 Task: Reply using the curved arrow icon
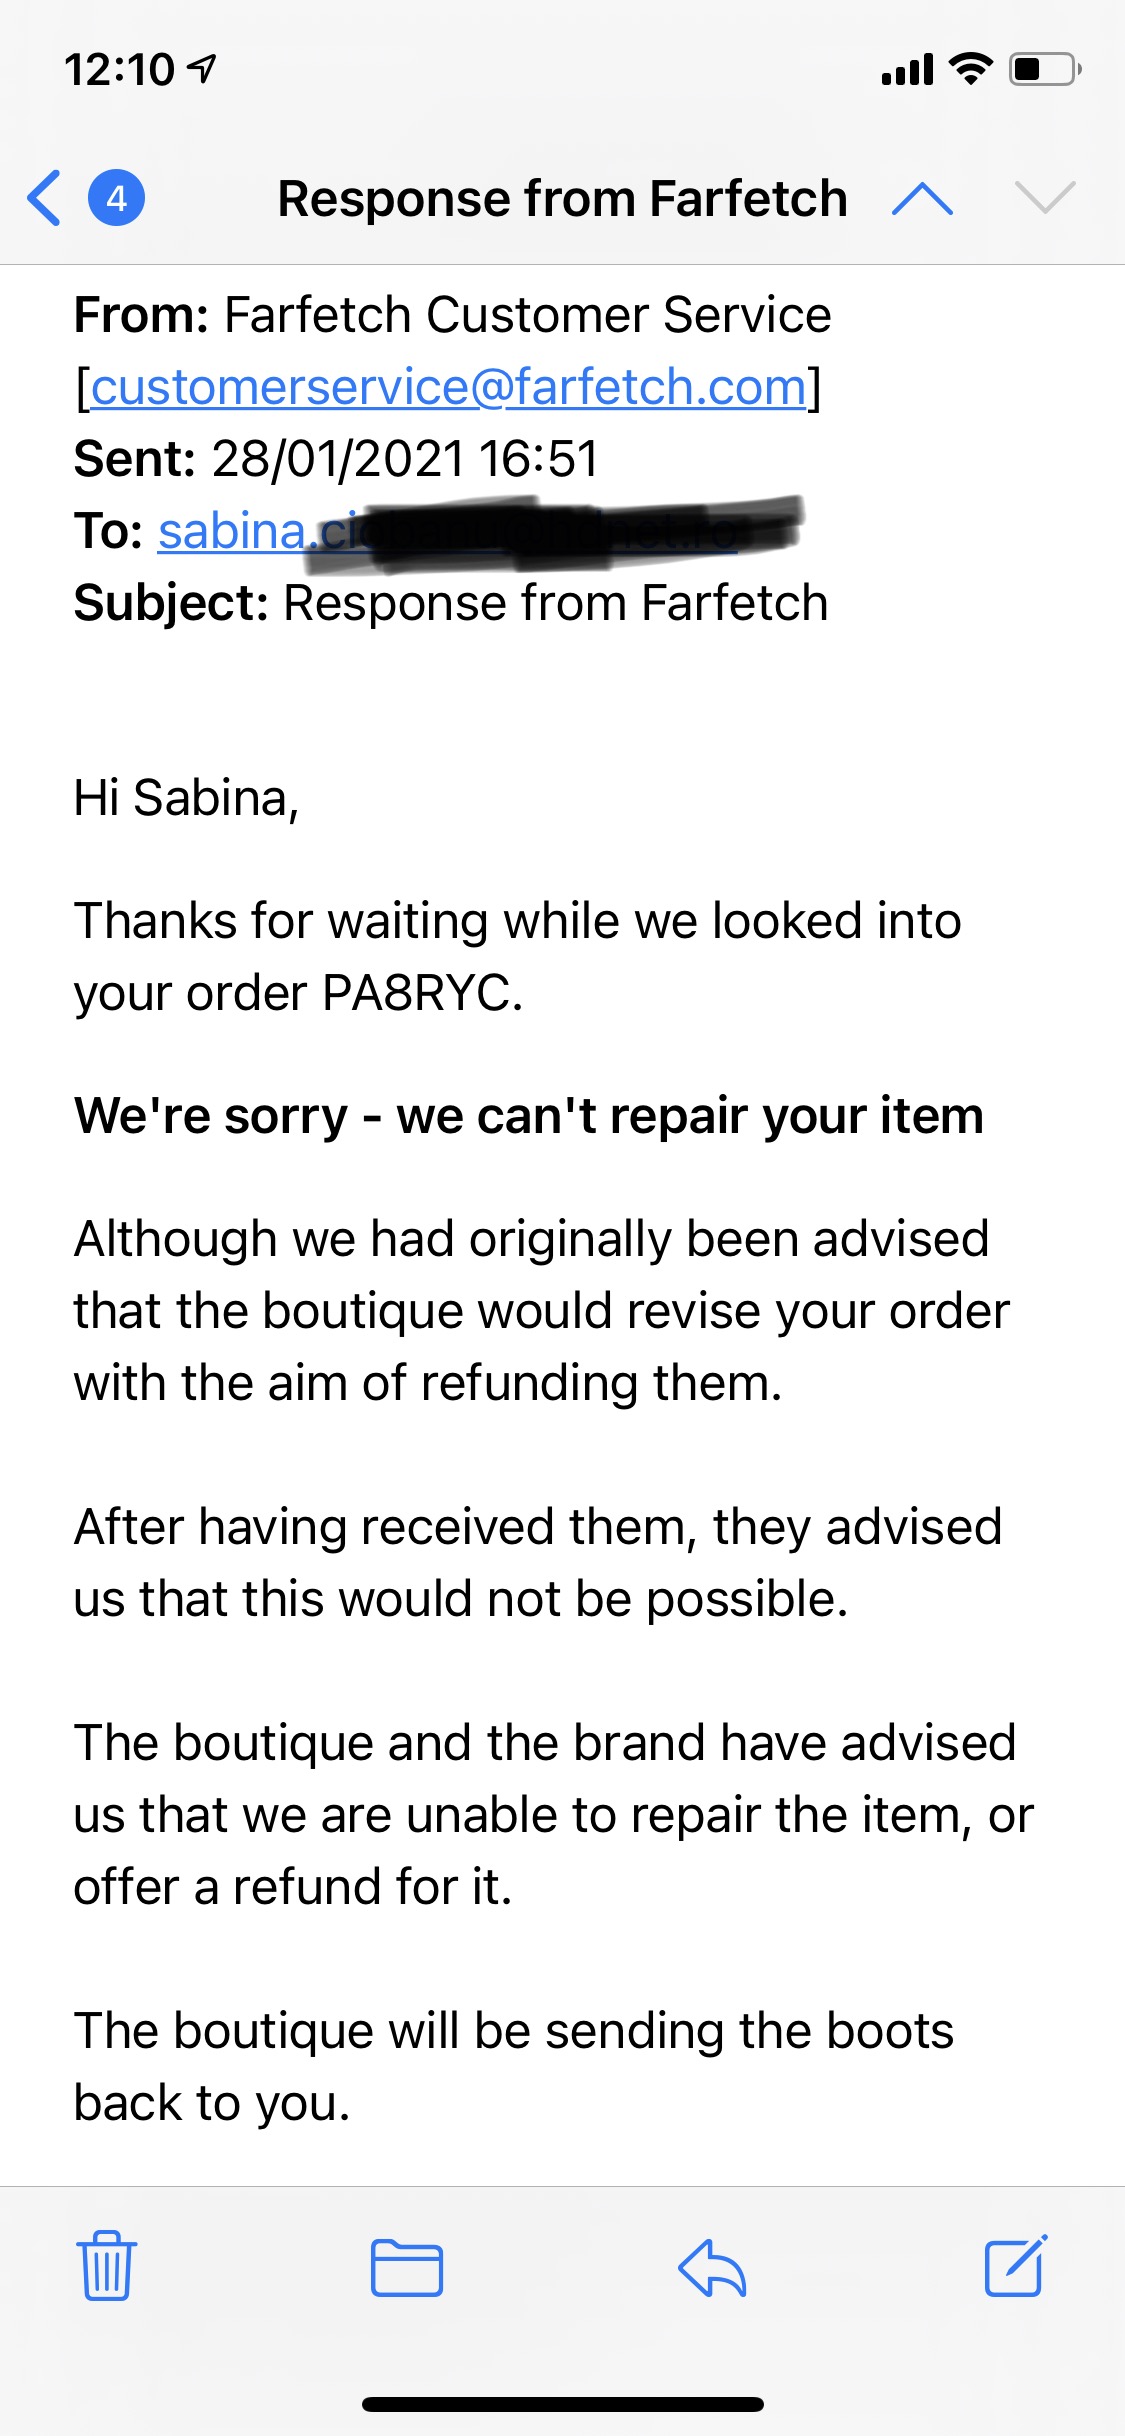[x=712, y=2267]
